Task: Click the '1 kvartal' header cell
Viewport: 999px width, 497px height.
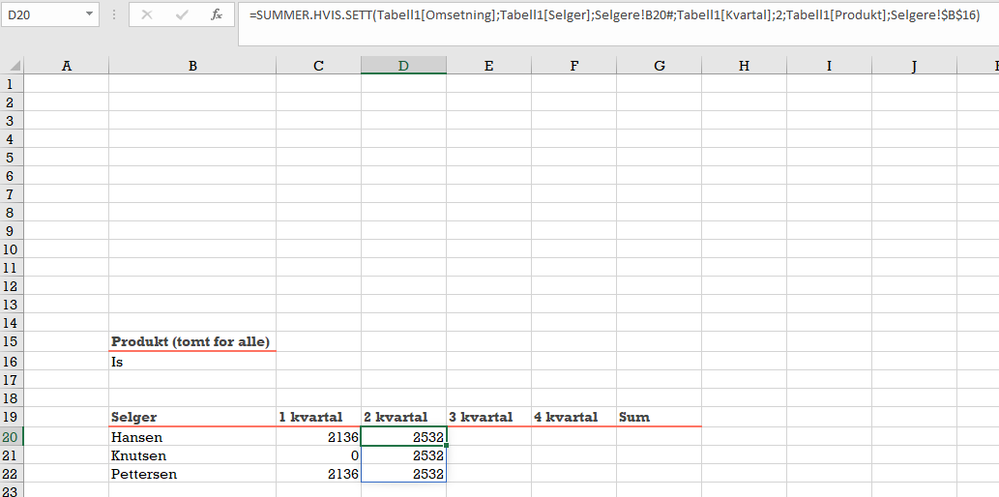Action: pos(319,417)
